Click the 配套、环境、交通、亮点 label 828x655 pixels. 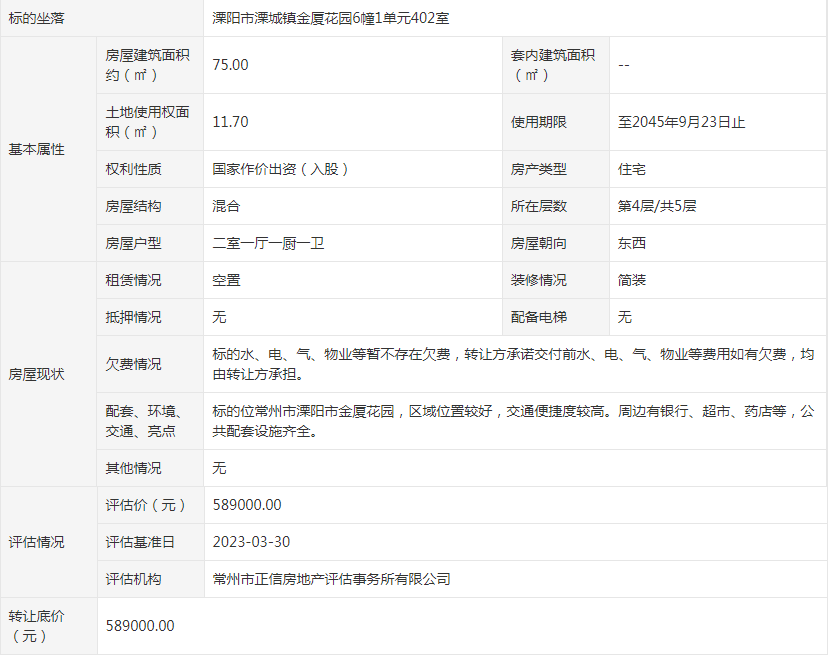coord(144,421)
